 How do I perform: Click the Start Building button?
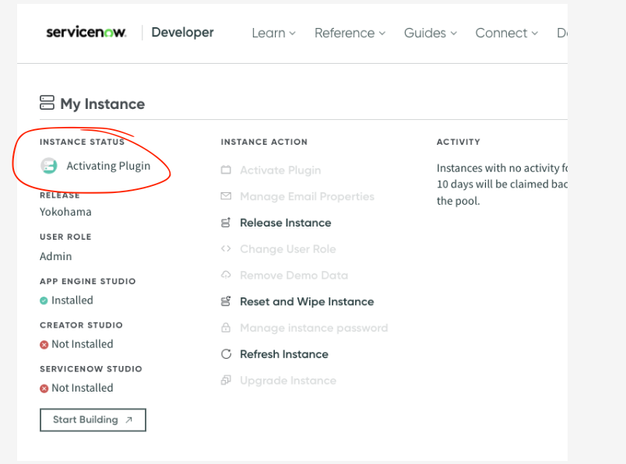point(93,420)
